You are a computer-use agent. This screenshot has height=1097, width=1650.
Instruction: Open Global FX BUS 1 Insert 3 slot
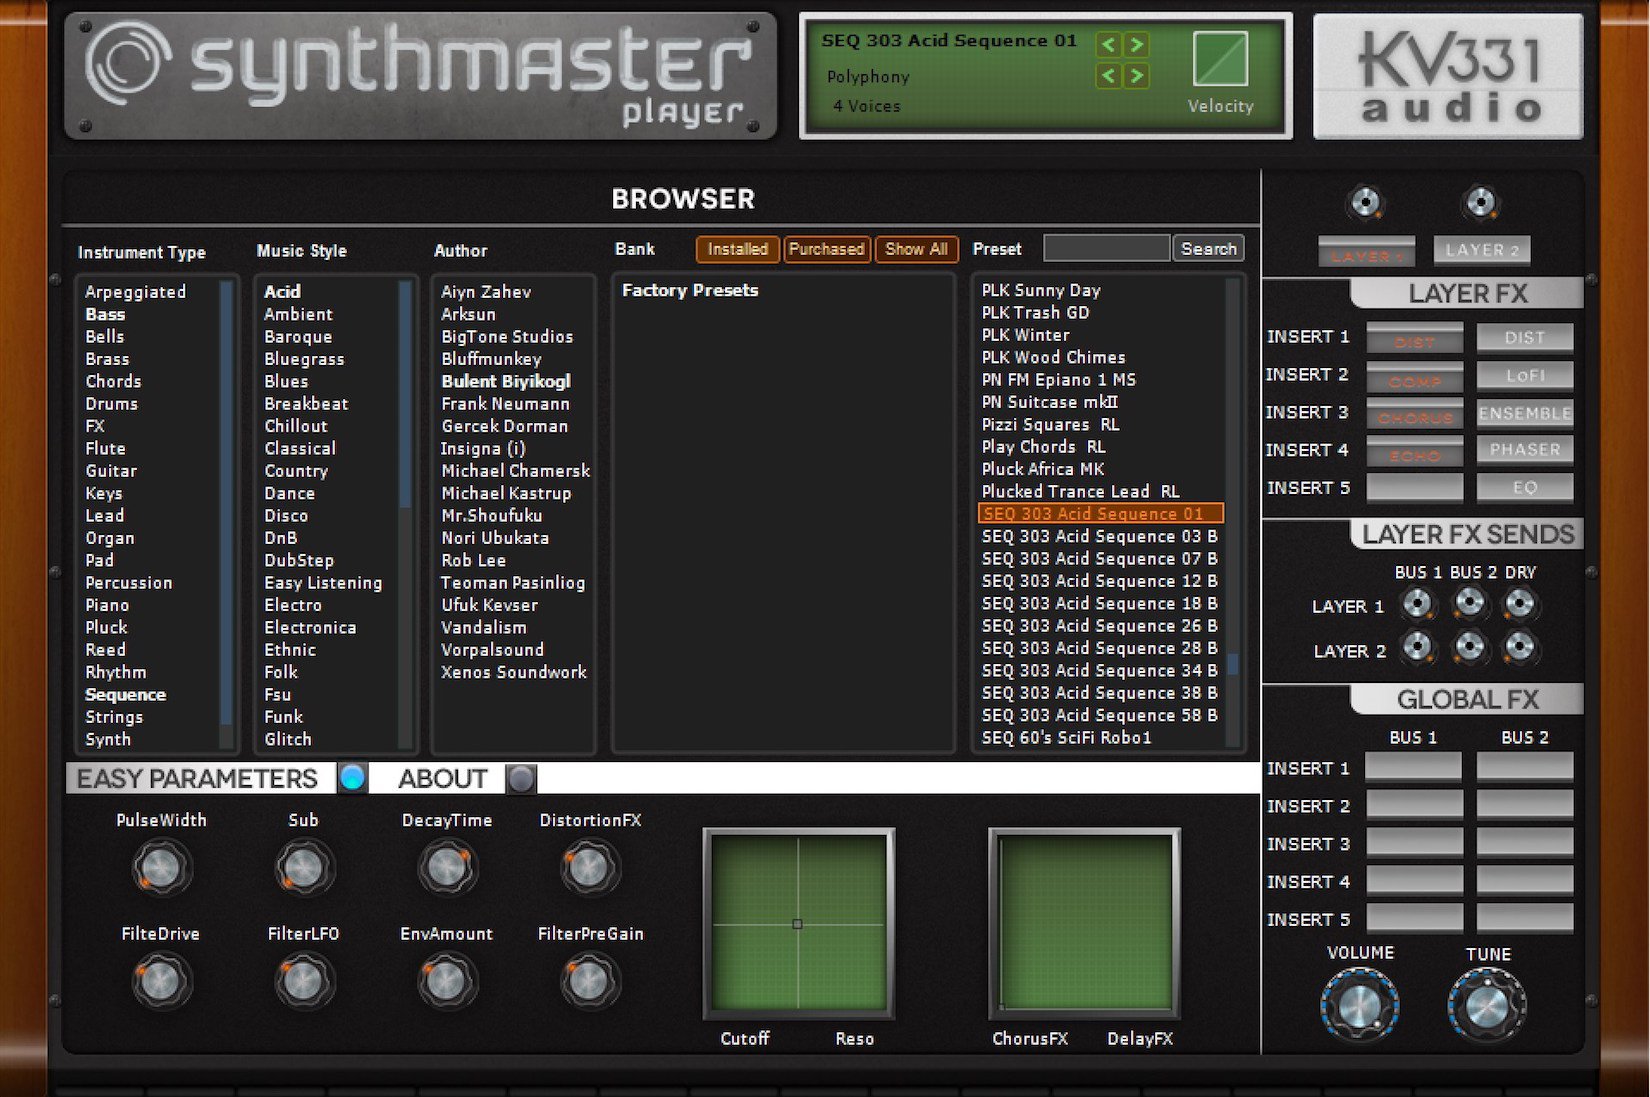[x=1414, y=842]
